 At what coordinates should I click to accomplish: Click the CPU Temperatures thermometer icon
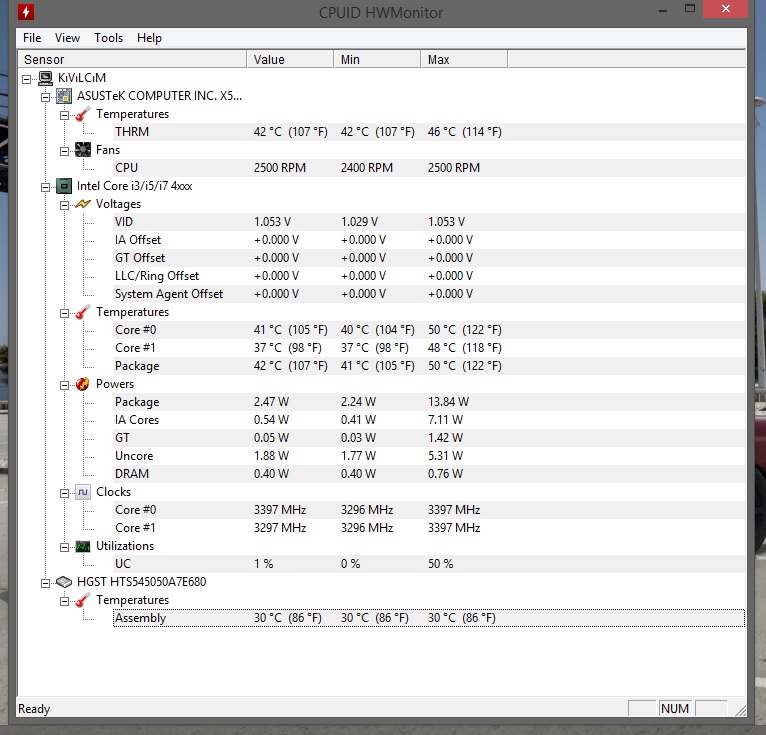tap(83, 312)
